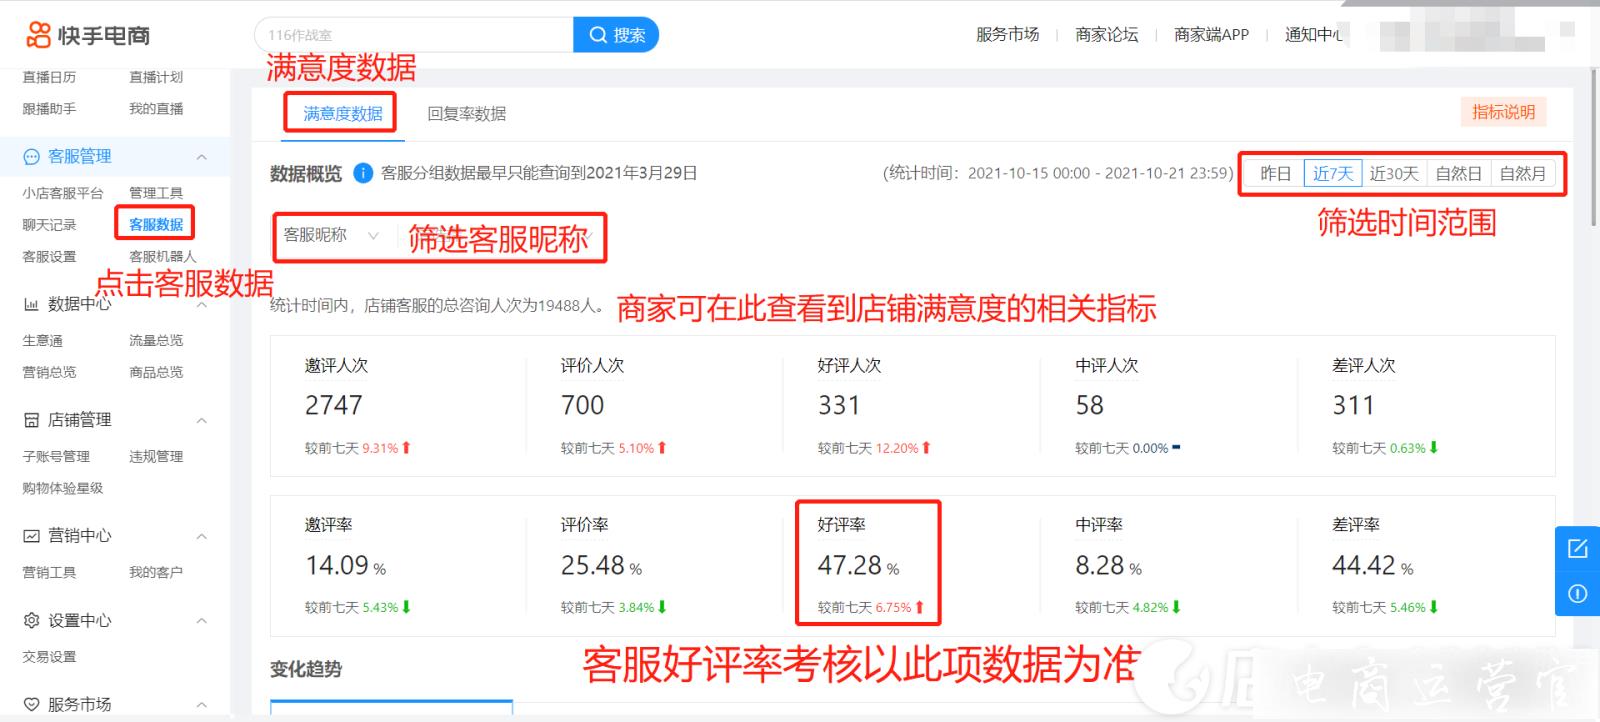This screenshot has width=1600, height=722.
Task: Open 服务市场 in the top navigation
Action: tap(1007, 35)
